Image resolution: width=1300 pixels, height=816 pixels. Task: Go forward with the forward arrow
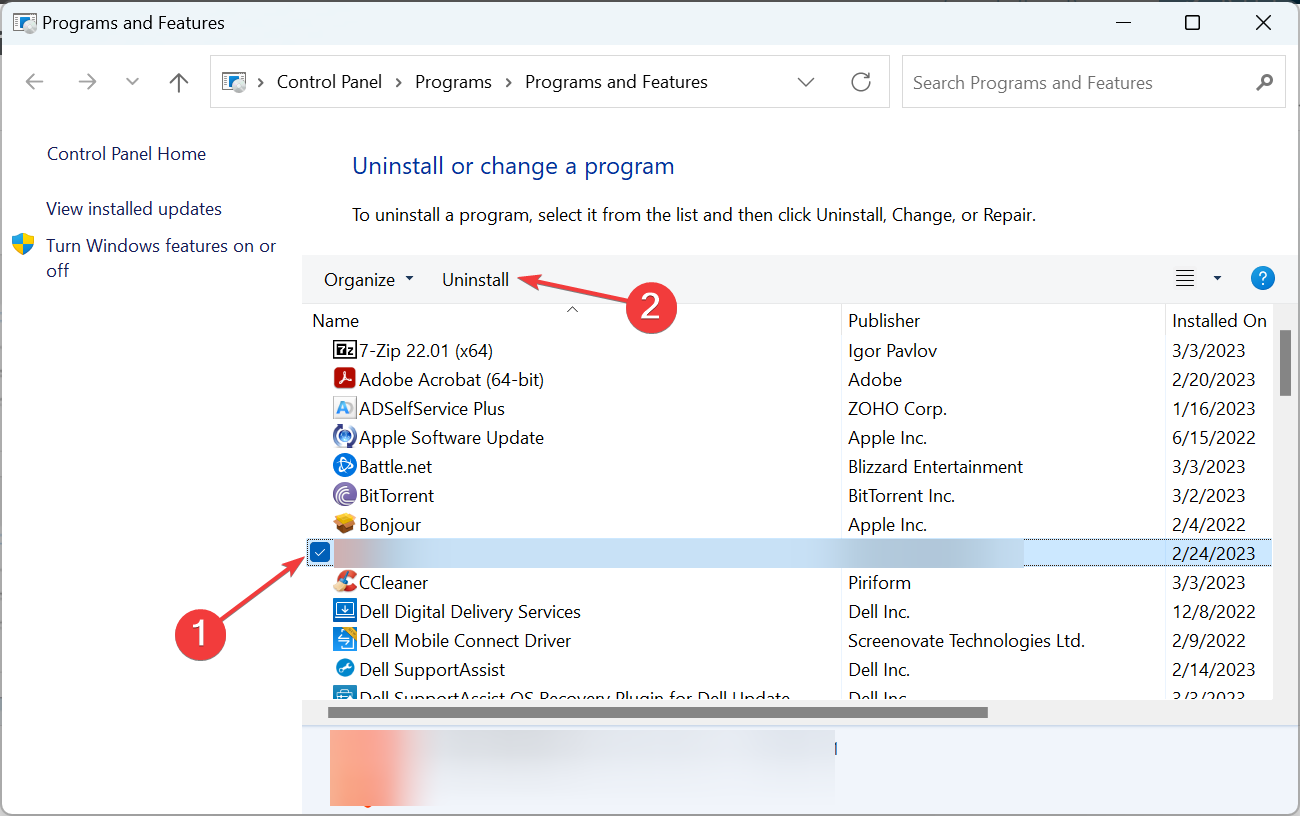click(87, 82)
